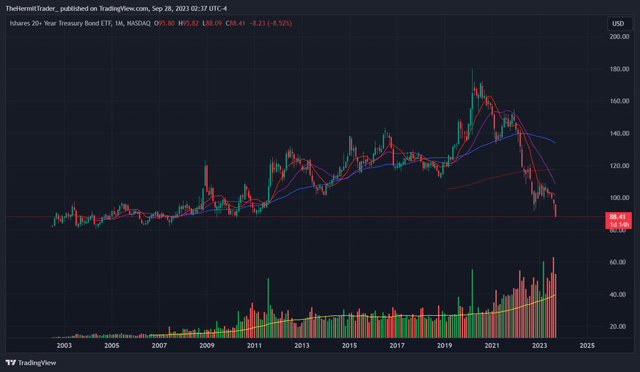Click the 2003 label on time axis
The image size is (640, 372).
click(x=64, y=346)
